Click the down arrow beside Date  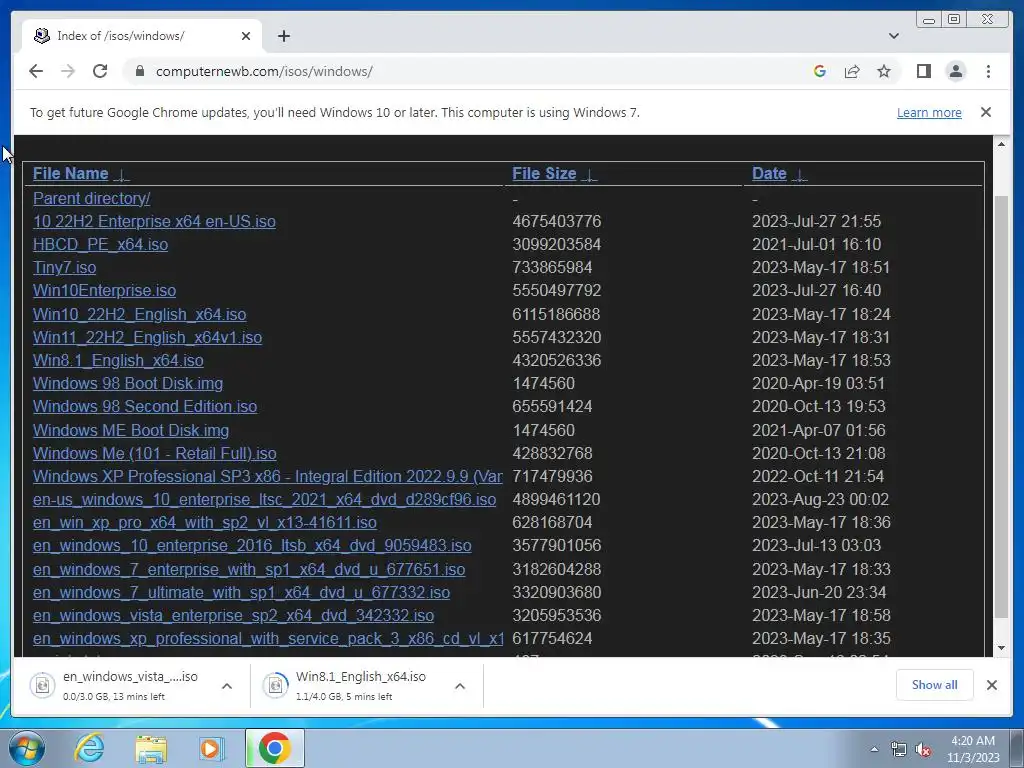click(x=799, y=174)
